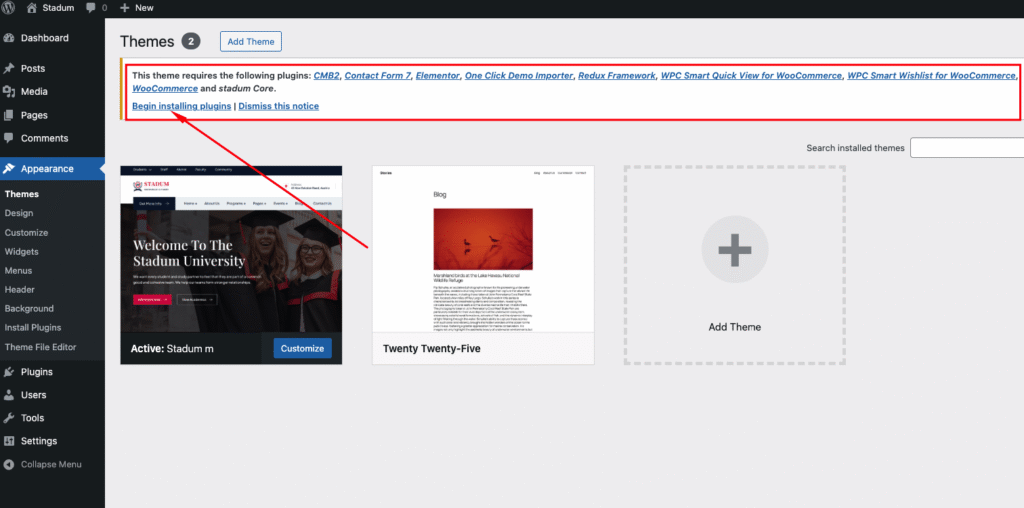The height and width of the screenshot is (508, 1024).
Task: Click the Settings sliders icon
Action: (9, 441)
